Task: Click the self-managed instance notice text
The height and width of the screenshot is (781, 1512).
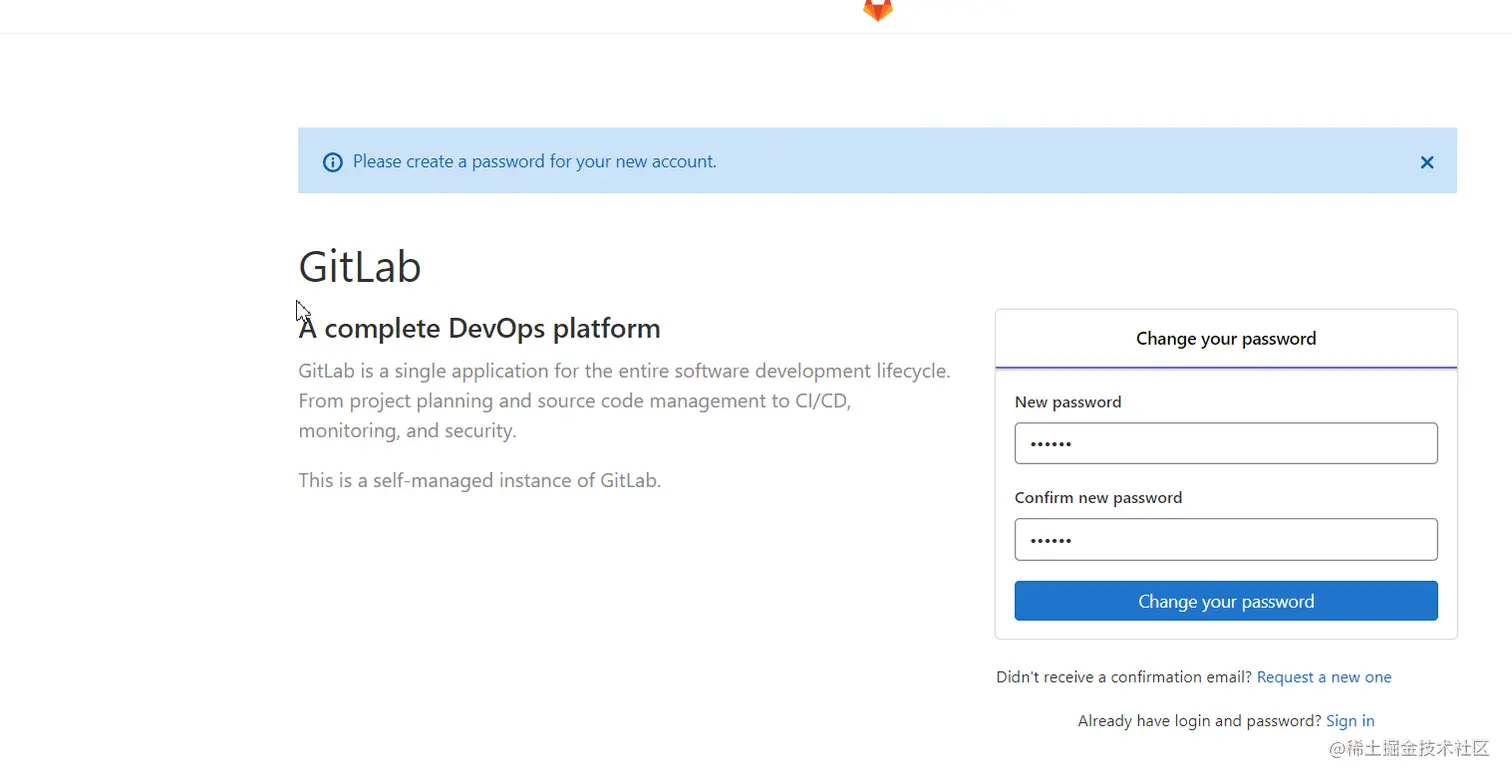Action: coord(479,480)
